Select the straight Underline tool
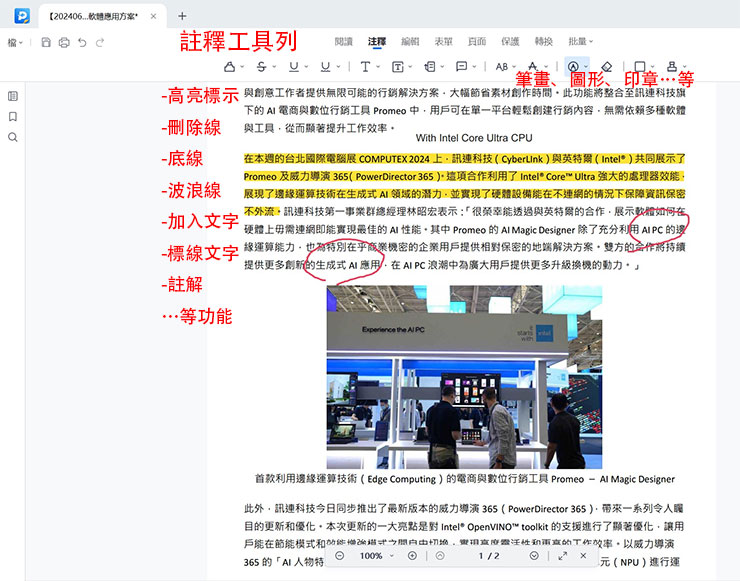 (x=294, y=67)
